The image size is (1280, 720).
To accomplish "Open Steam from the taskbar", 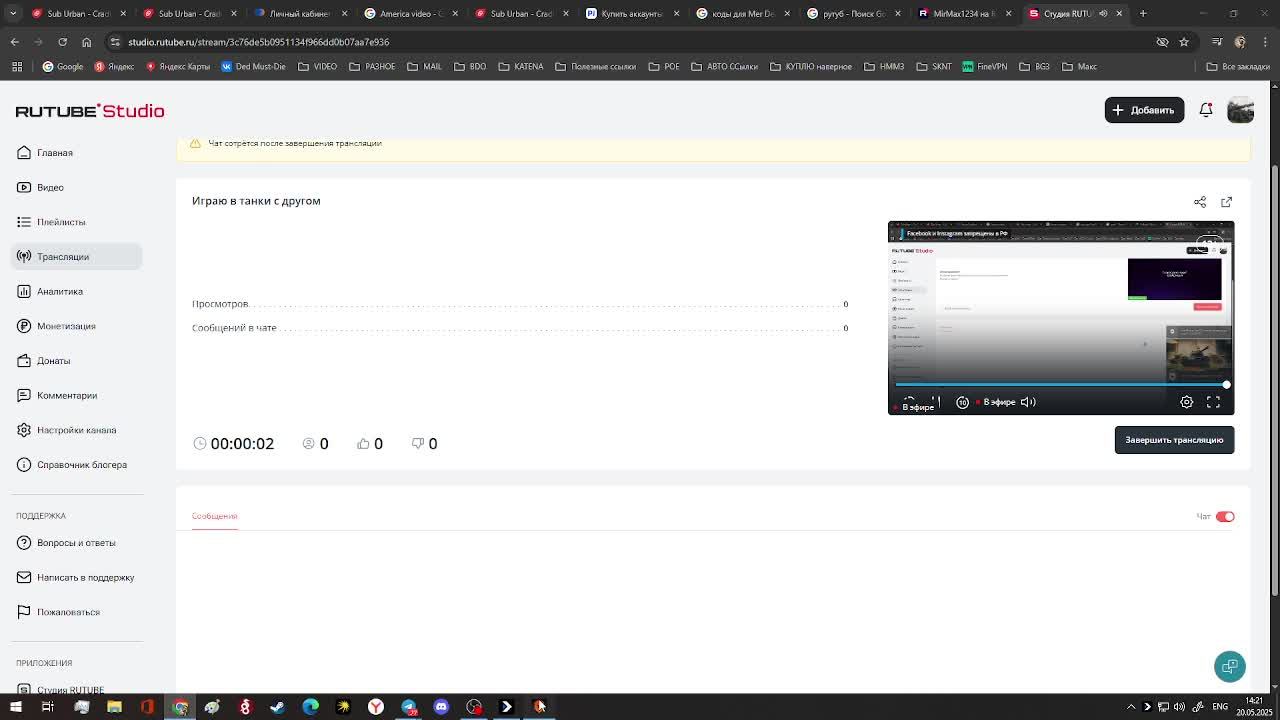I will tap(277, 707).
